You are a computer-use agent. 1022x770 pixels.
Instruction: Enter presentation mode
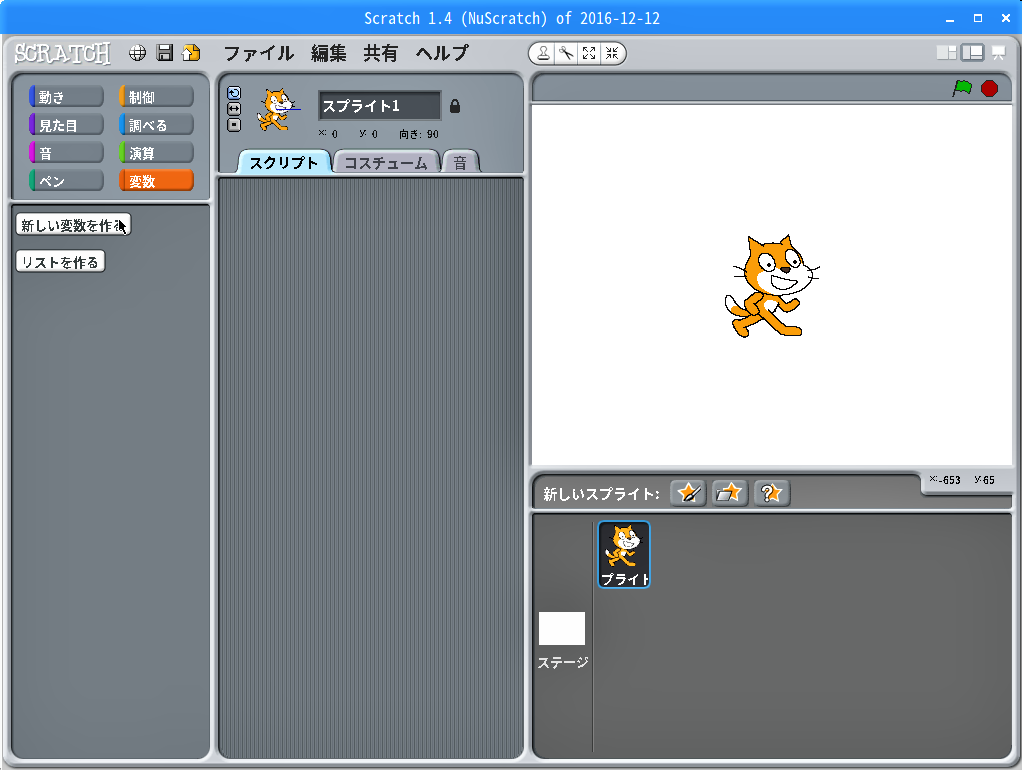click(999, 53)
